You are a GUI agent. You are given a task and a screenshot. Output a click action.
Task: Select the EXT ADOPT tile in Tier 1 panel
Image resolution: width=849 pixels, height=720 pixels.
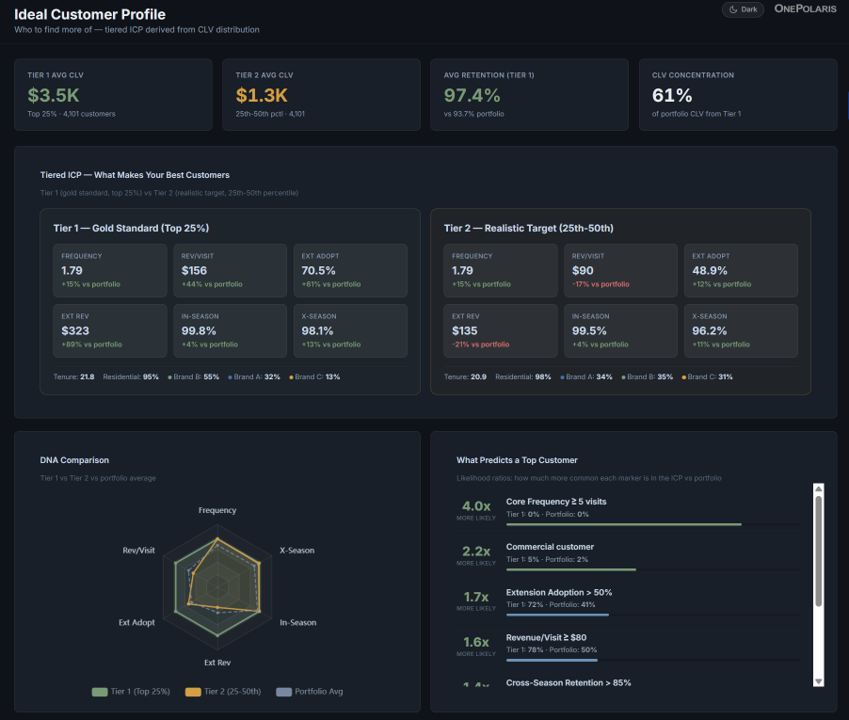pos(350,270)
